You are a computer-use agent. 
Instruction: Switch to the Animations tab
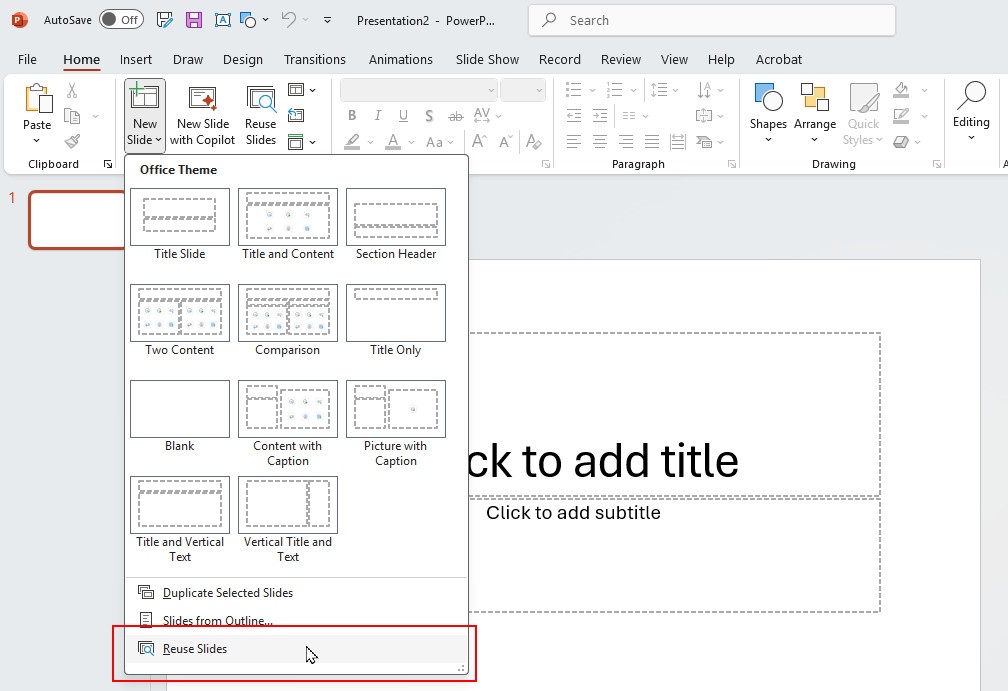(x=400, y=59)
